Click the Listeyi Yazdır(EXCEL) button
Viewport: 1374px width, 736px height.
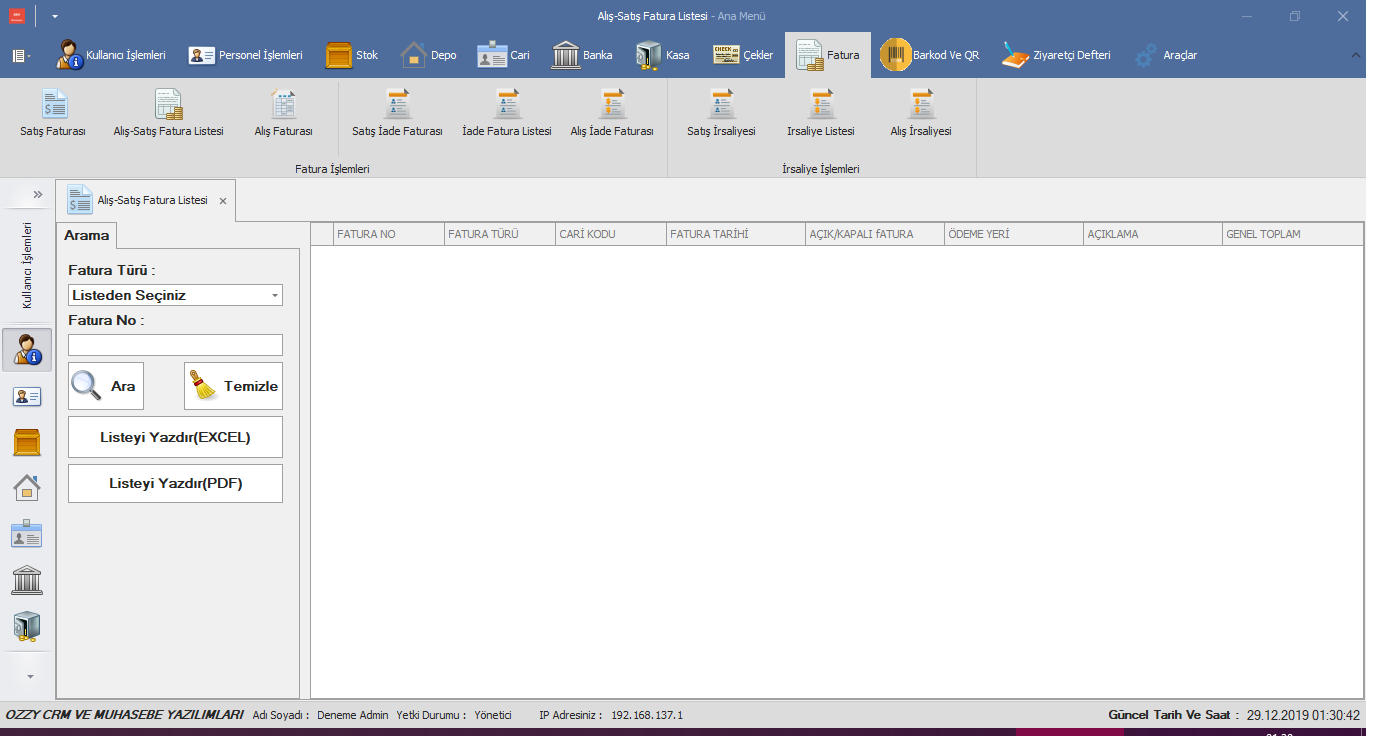point(175,437)
